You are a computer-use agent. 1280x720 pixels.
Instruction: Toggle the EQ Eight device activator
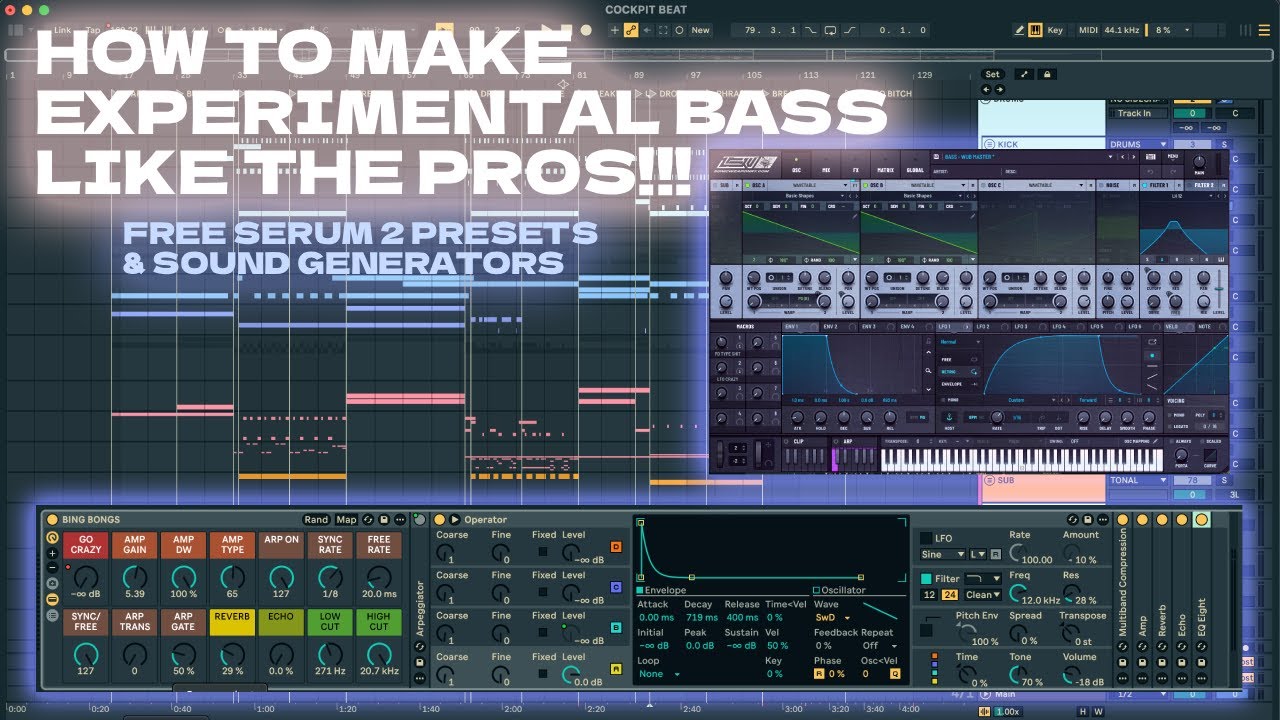(1202, 520)
